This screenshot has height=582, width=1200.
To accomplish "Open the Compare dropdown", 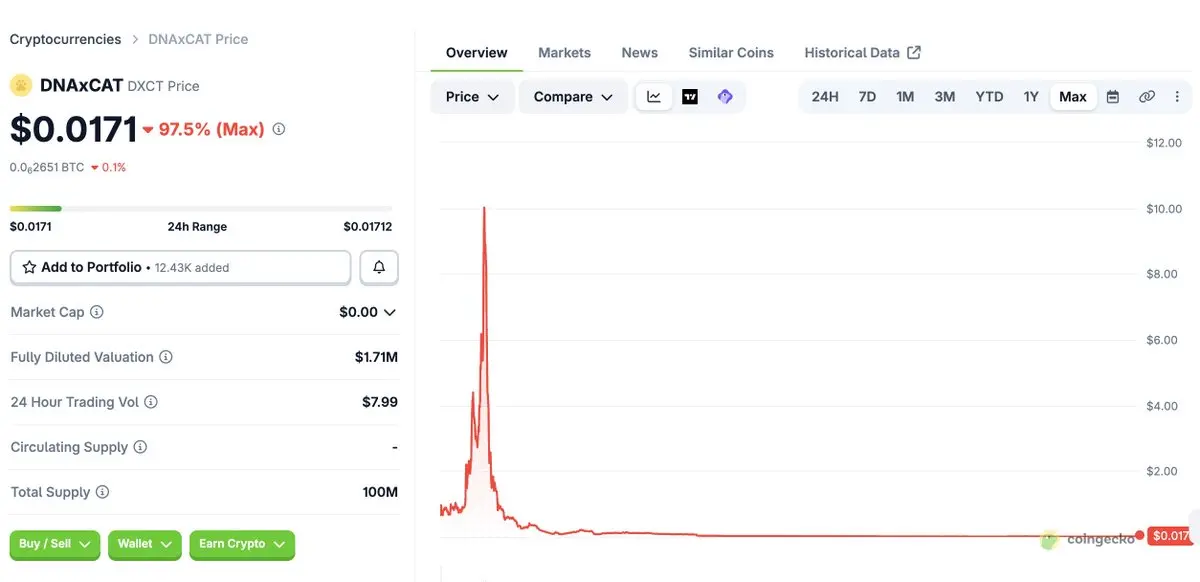I will click(573, 97).
